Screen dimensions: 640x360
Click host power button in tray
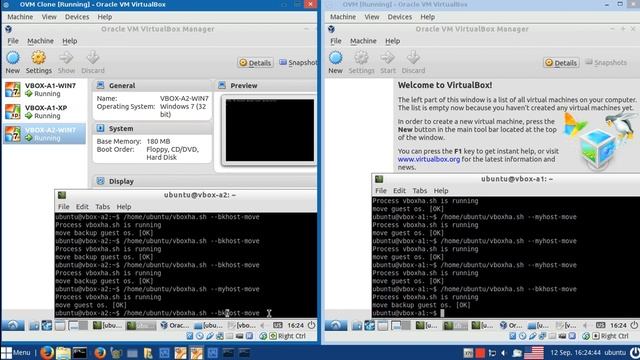pos(634,352)
